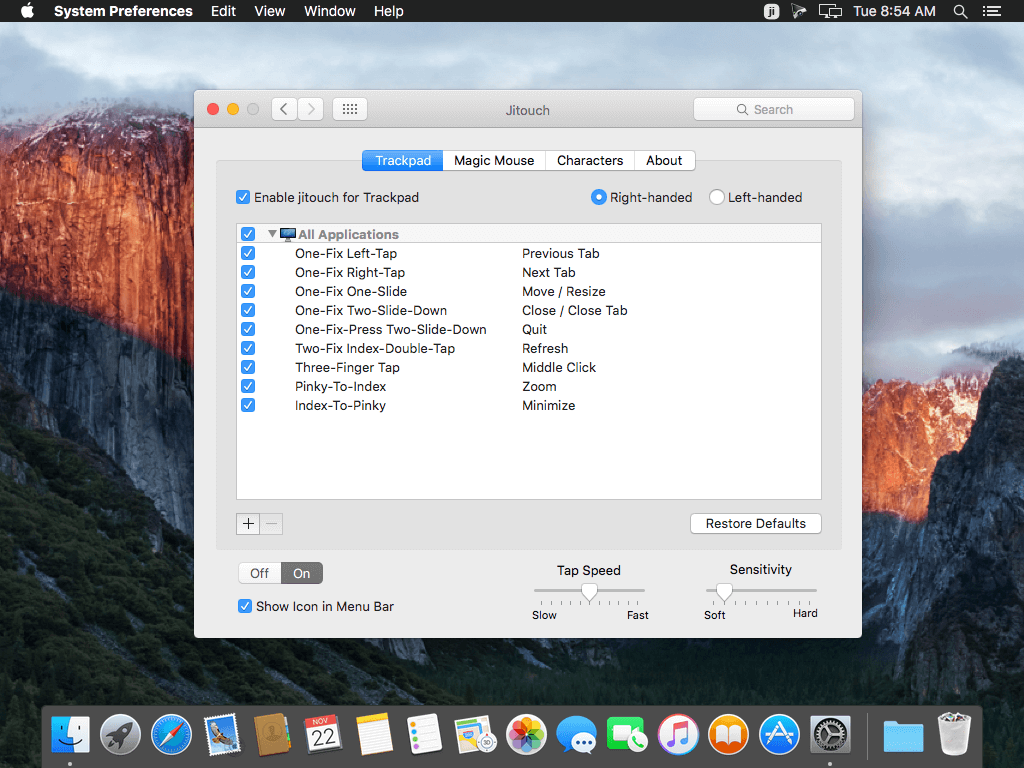Open Edit menu in menu bar
1024x768 pixels.
223,11
